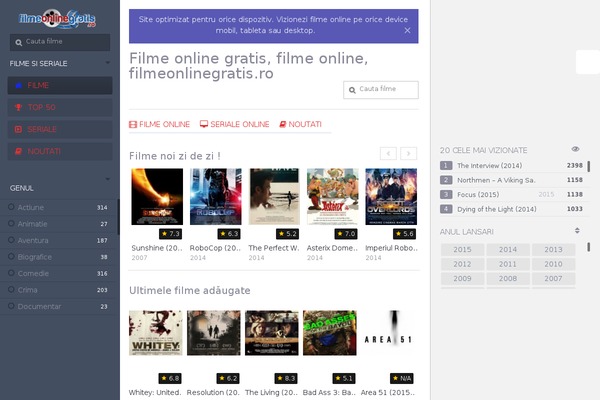The image size is (600, 400).
Task: Toggle the ANUL LANSARI sort arrows
Action: tap(577, 231)
